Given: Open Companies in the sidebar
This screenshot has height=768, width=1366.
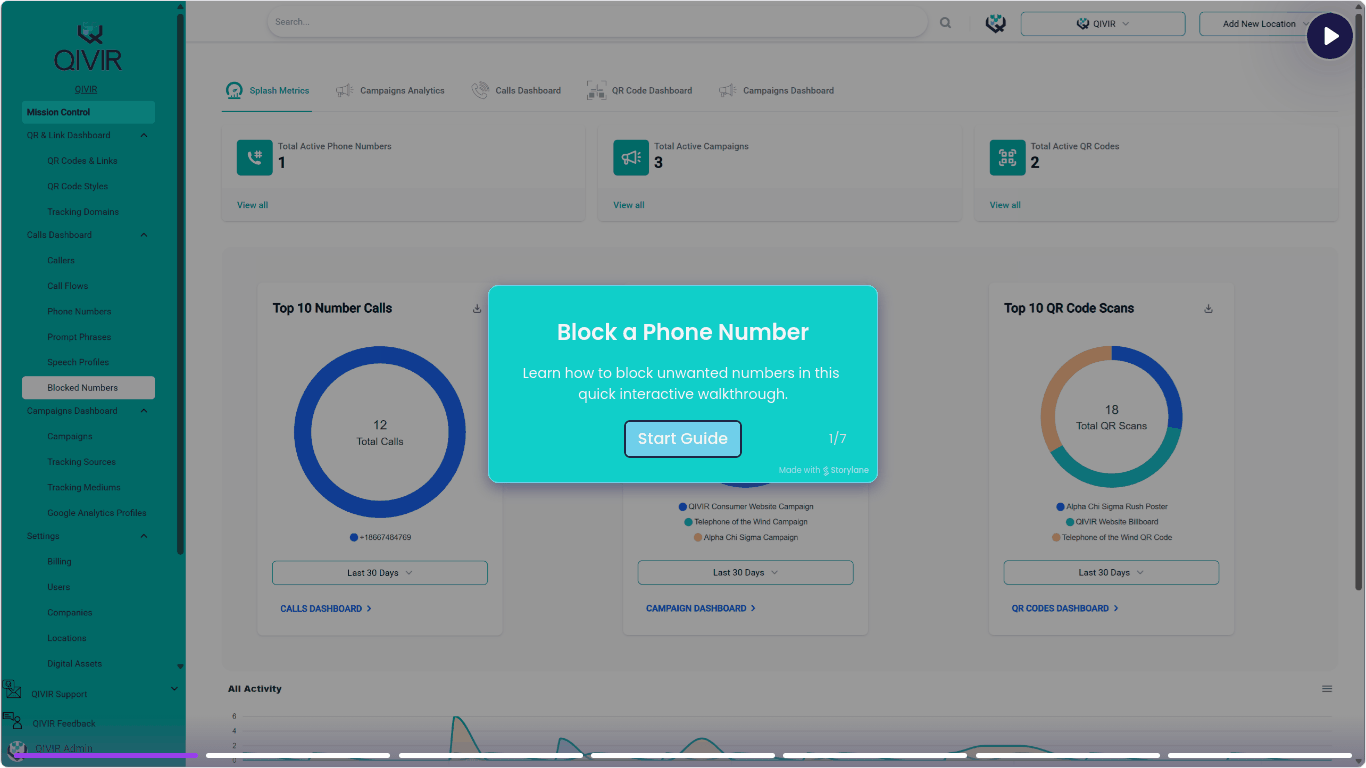Looking at the screenshot, I should pyautogui.click(x=70, y=613).
